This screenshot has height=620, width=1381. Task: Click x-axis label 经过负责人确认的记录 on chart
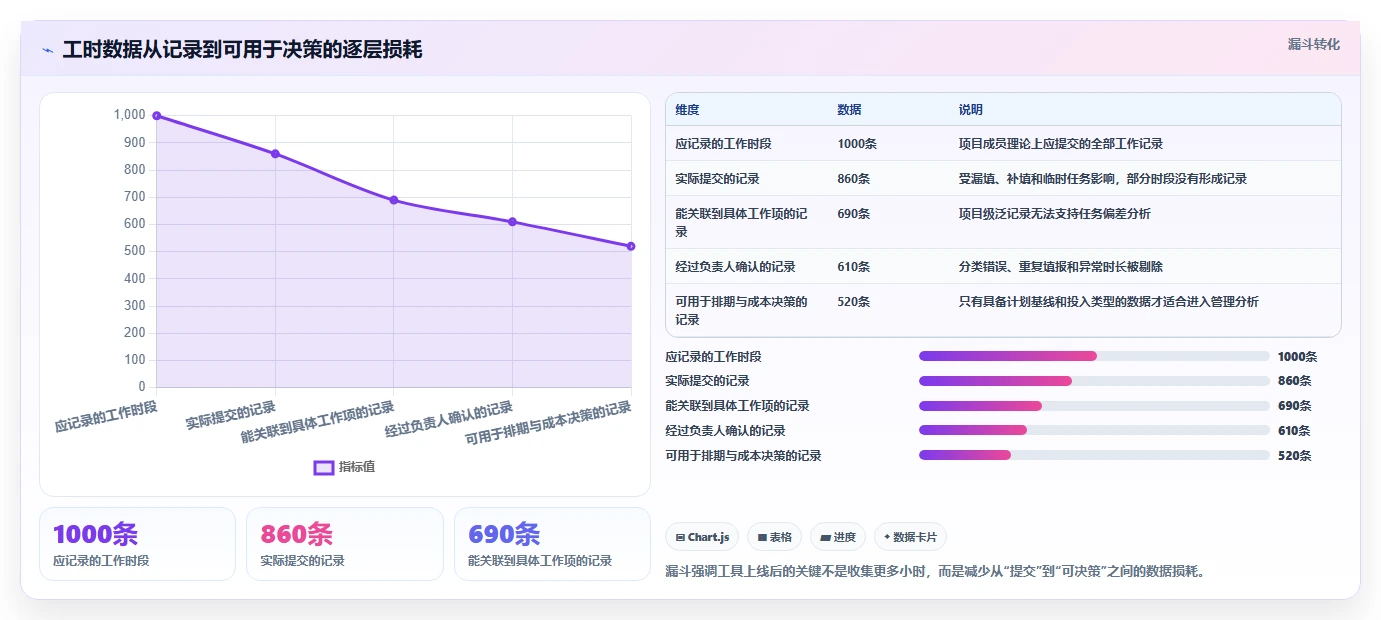[449, 419]
